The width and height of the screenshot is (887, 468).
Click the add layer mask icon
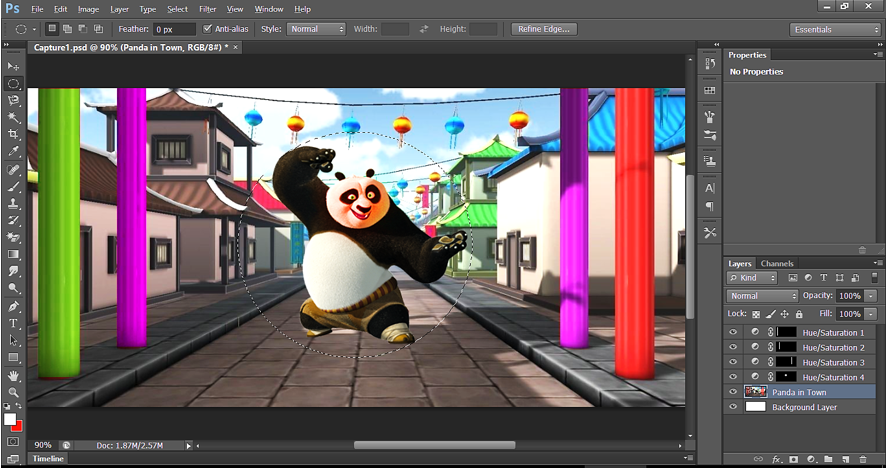click(794, 459)
